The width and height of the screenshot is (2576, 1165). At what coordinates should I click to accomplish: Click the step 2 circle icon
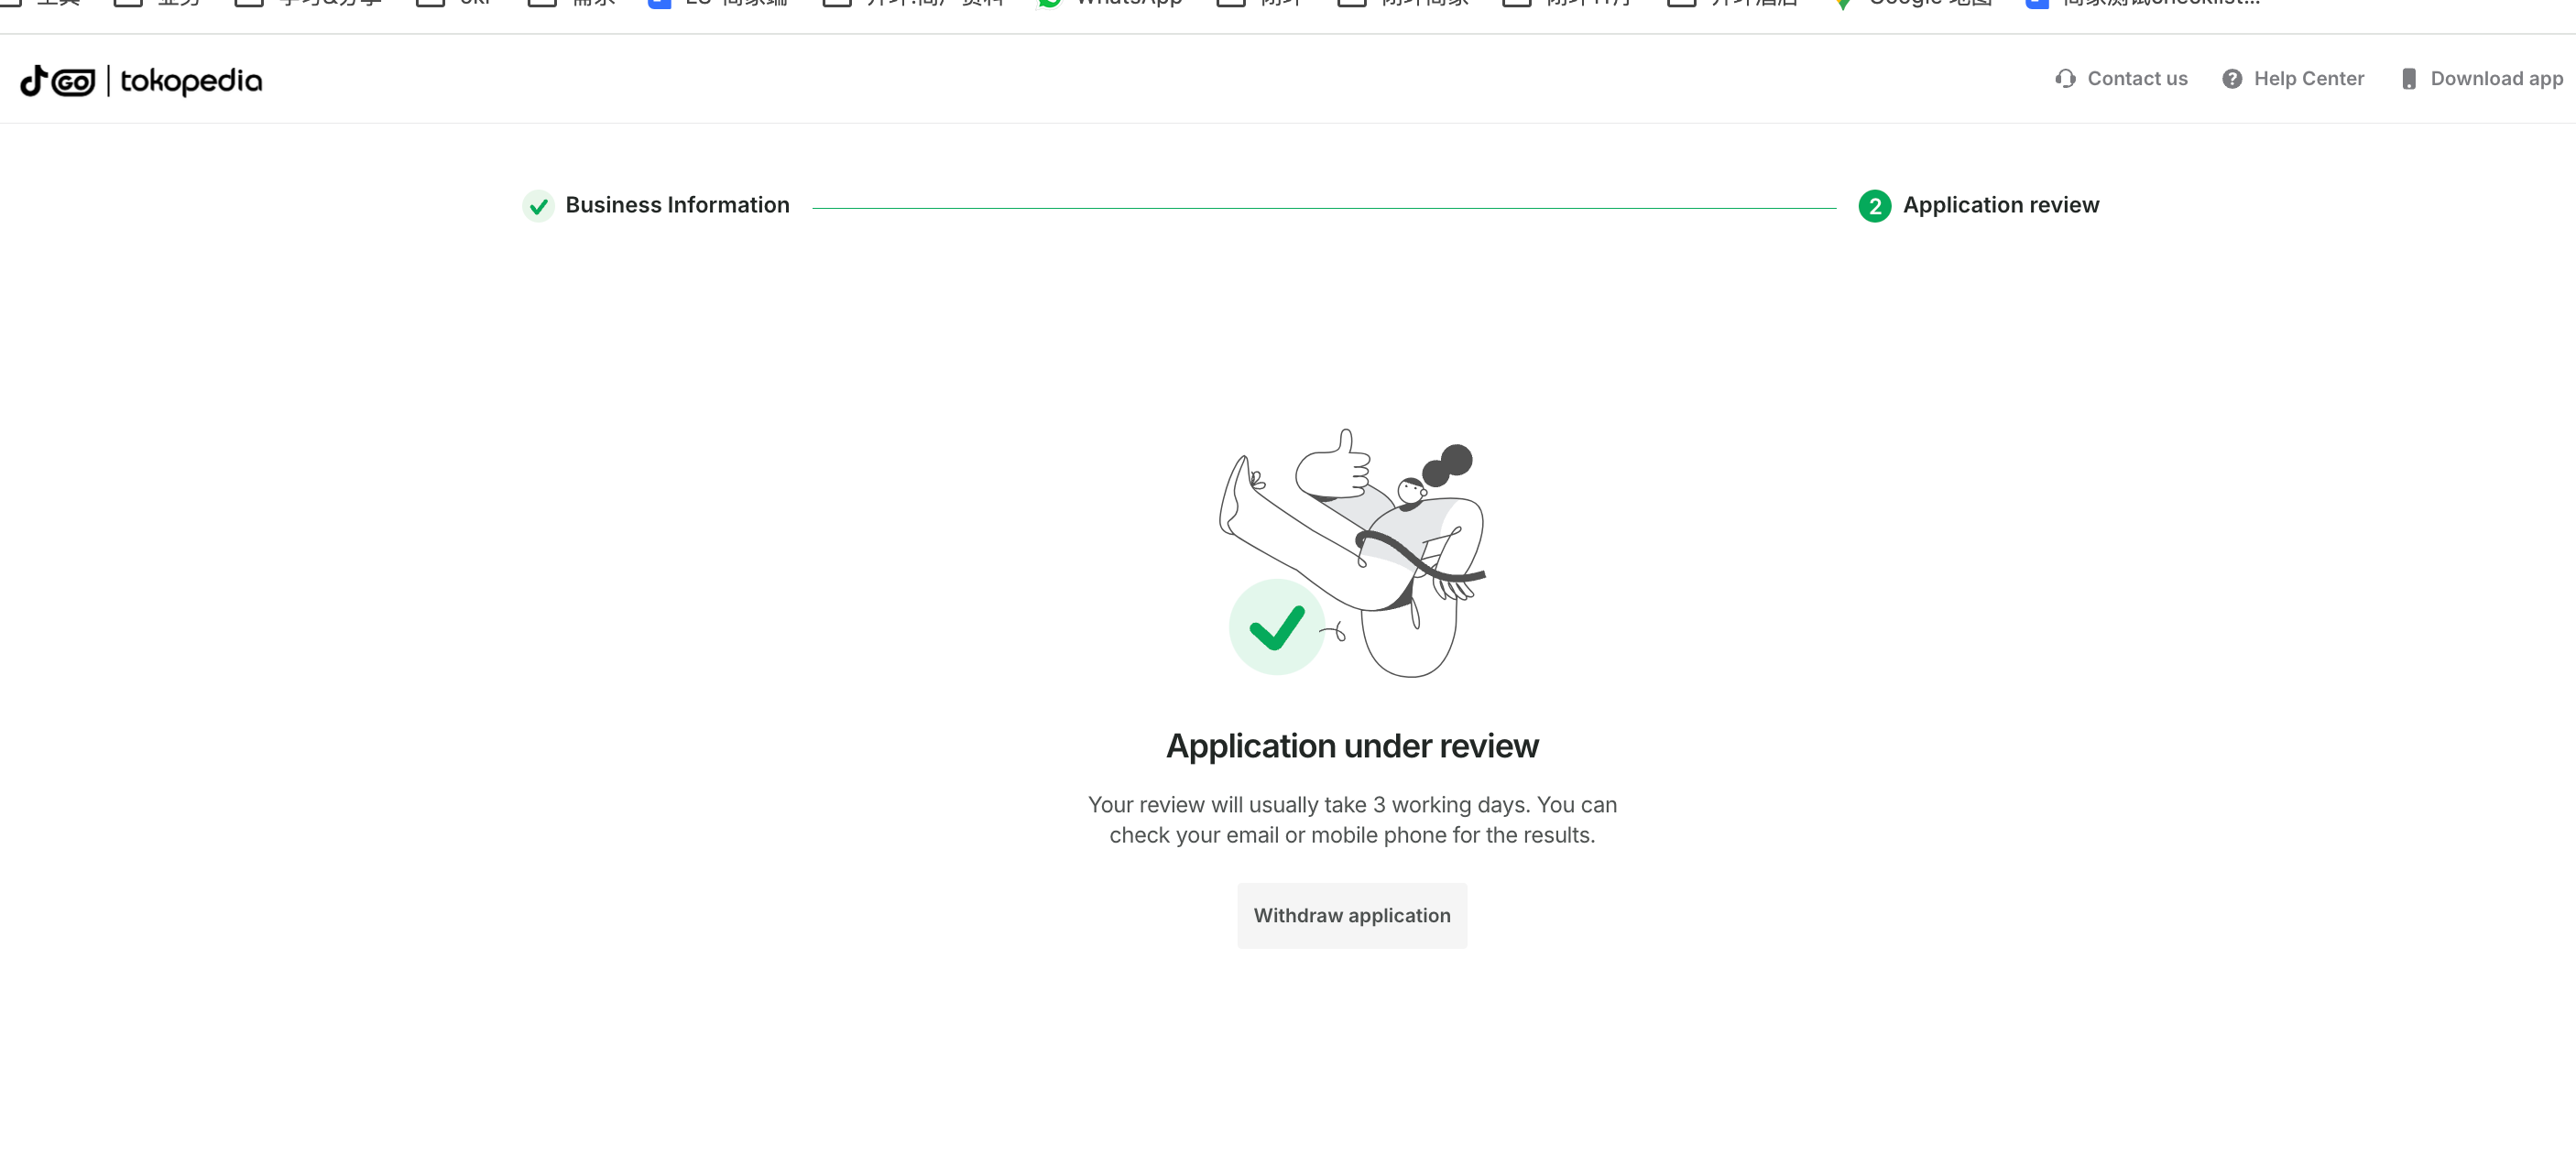[x=1874, y=206]
